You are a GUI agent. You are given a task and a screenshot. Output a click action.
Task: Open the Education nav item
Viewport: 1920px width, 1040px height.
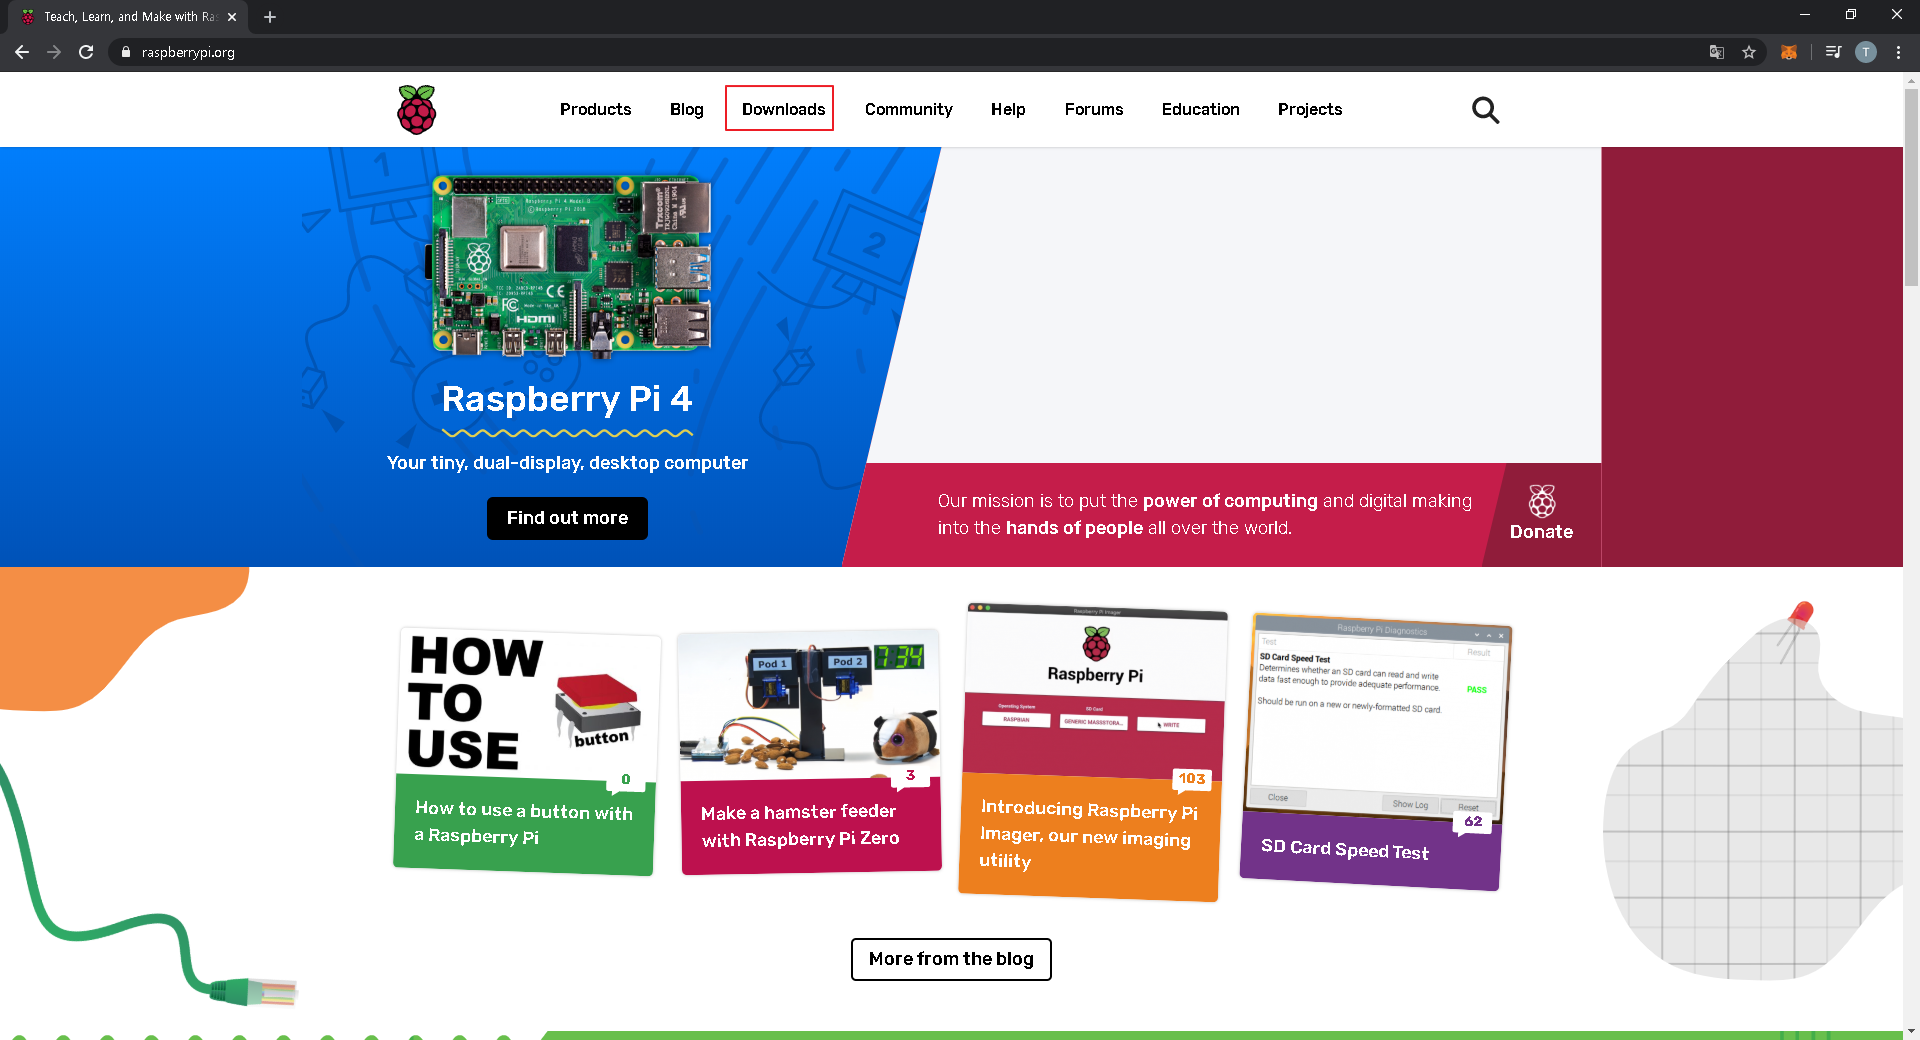1200,109
